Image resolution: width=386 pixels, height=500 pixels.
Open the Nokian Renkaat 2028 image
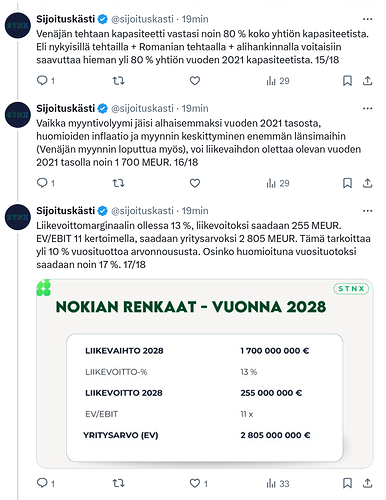coord(205,374)
